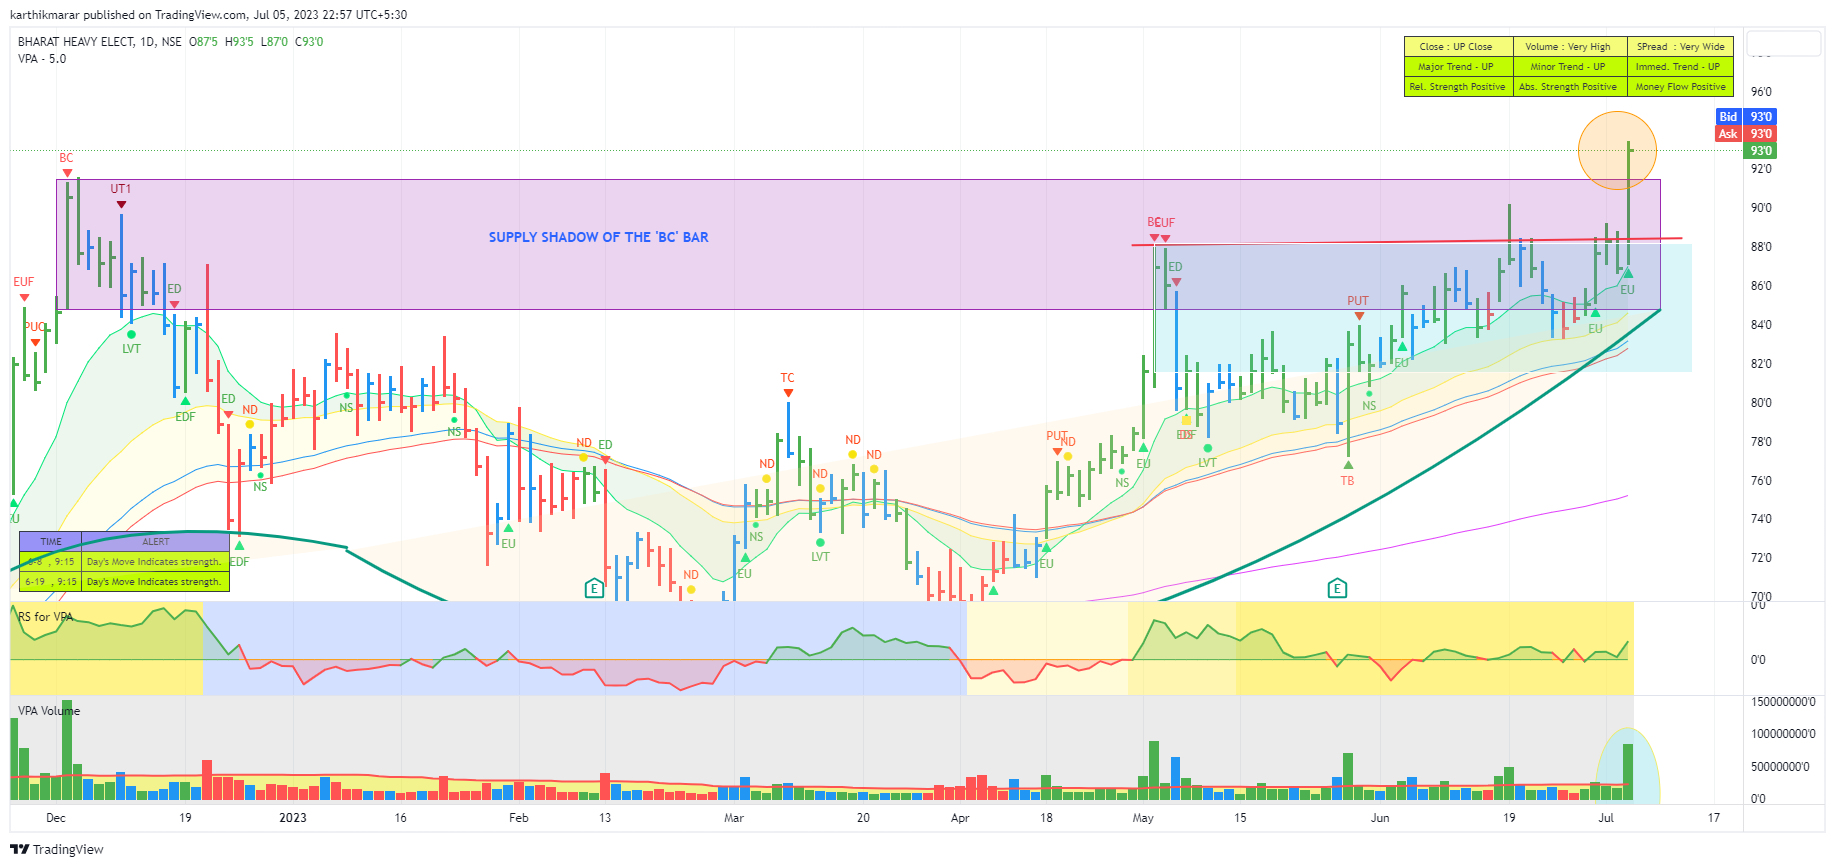Click the H93'5 high value in the header

[239, 42]
